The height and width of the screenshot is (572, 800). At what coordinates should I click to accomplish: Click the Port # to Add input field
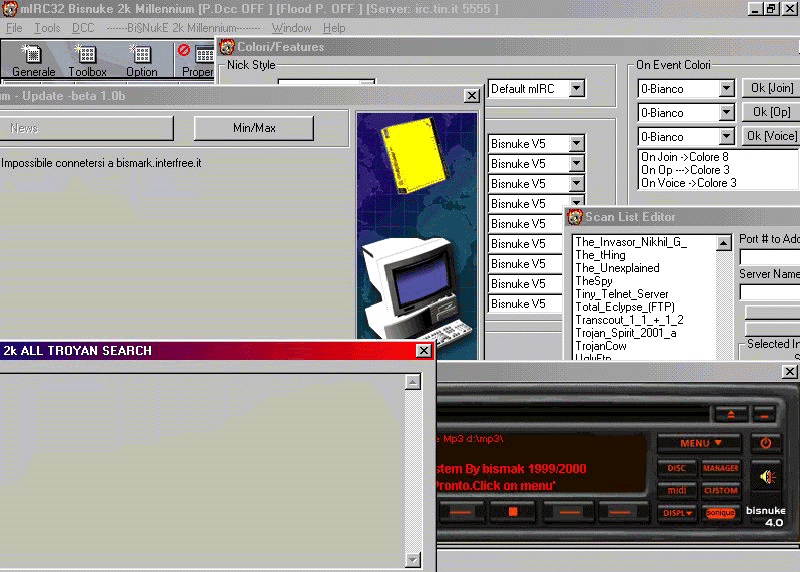(770, 257)
